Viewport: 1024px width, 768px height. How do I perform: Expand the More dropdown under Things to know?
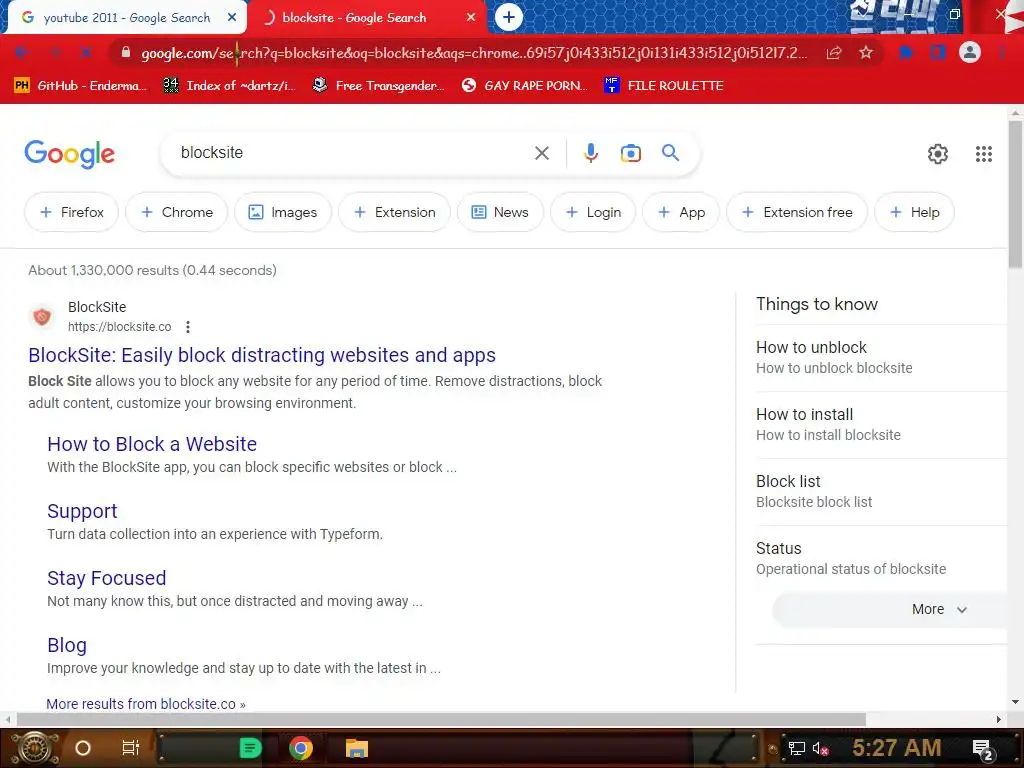[x=890, y=609]
